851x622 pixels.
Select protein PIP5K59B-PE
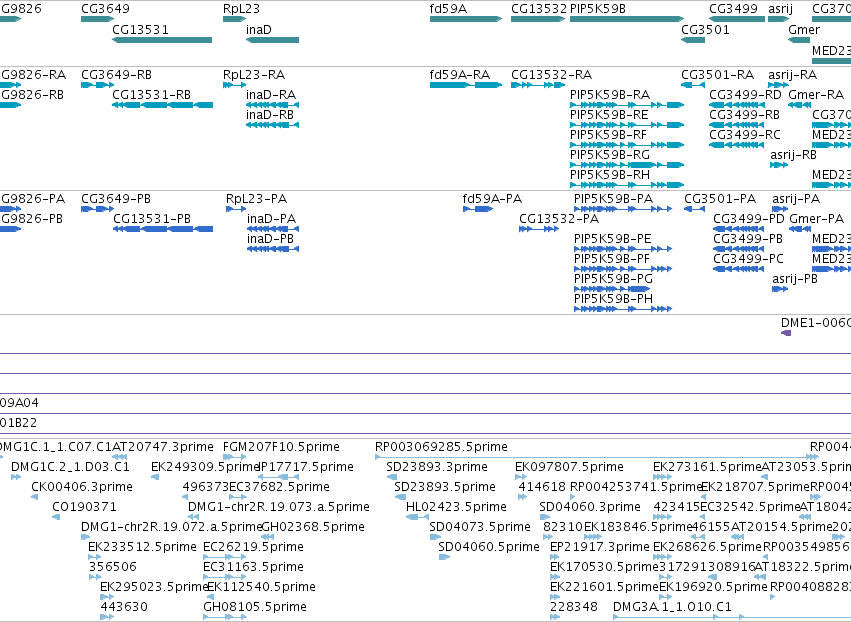tap(623, 249)
